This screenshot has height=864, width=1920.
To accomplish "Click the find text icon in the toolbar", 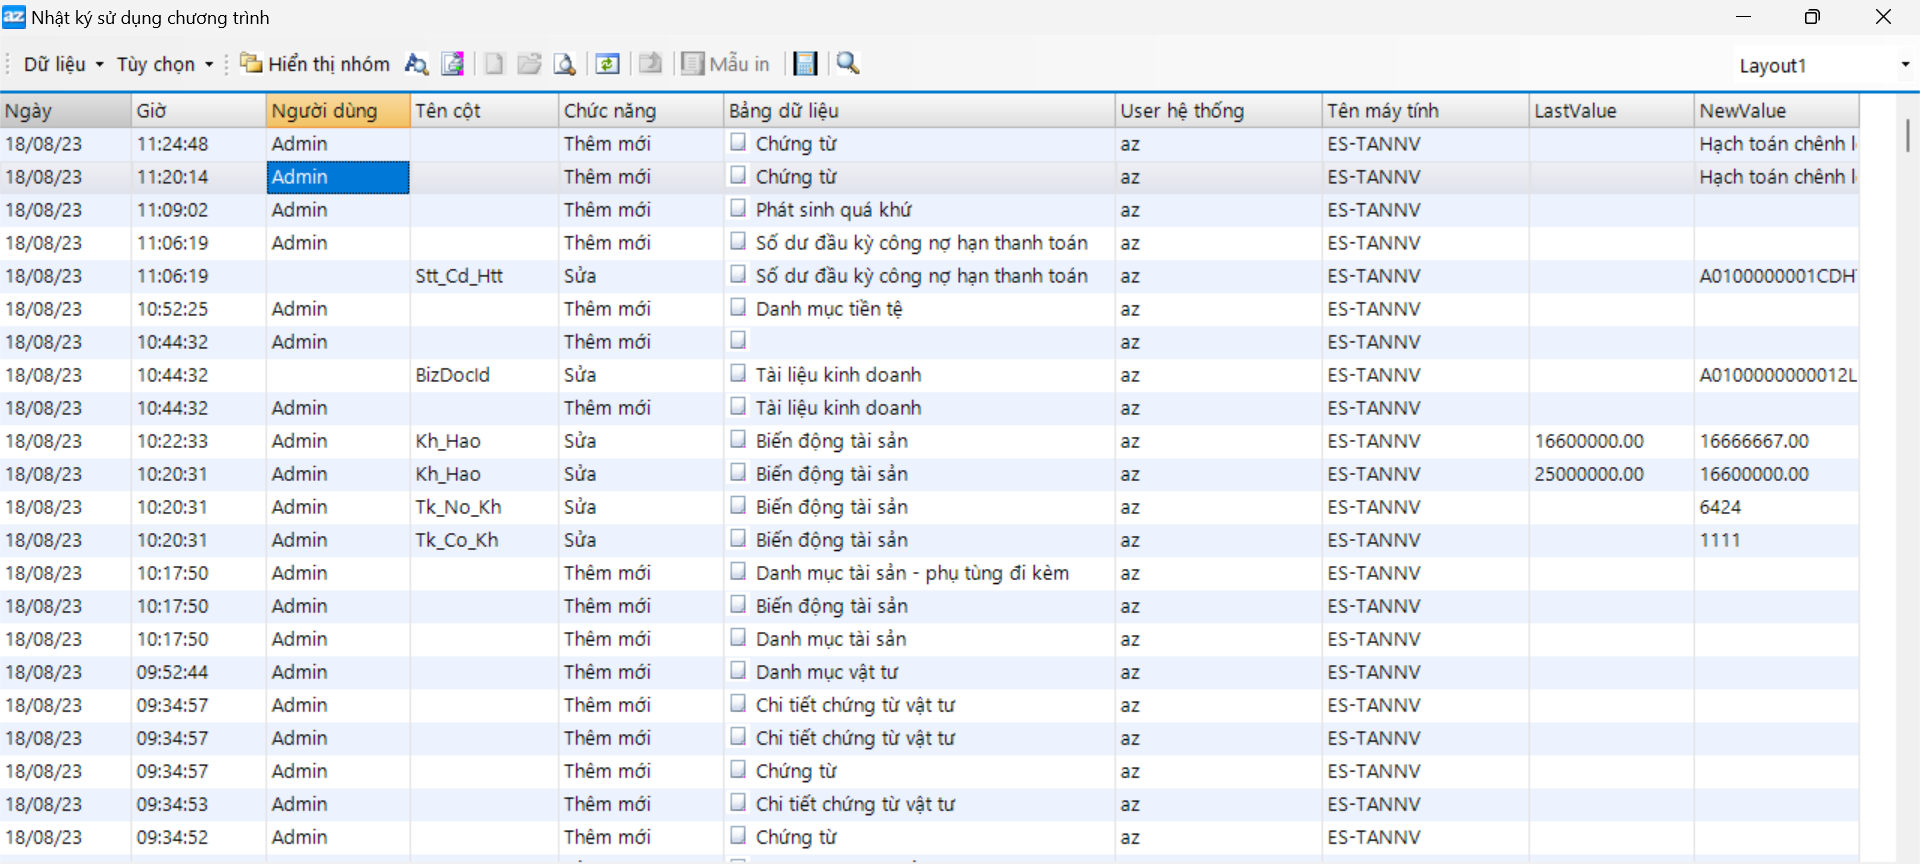I will pyautogui.click(x=416, y=64).
